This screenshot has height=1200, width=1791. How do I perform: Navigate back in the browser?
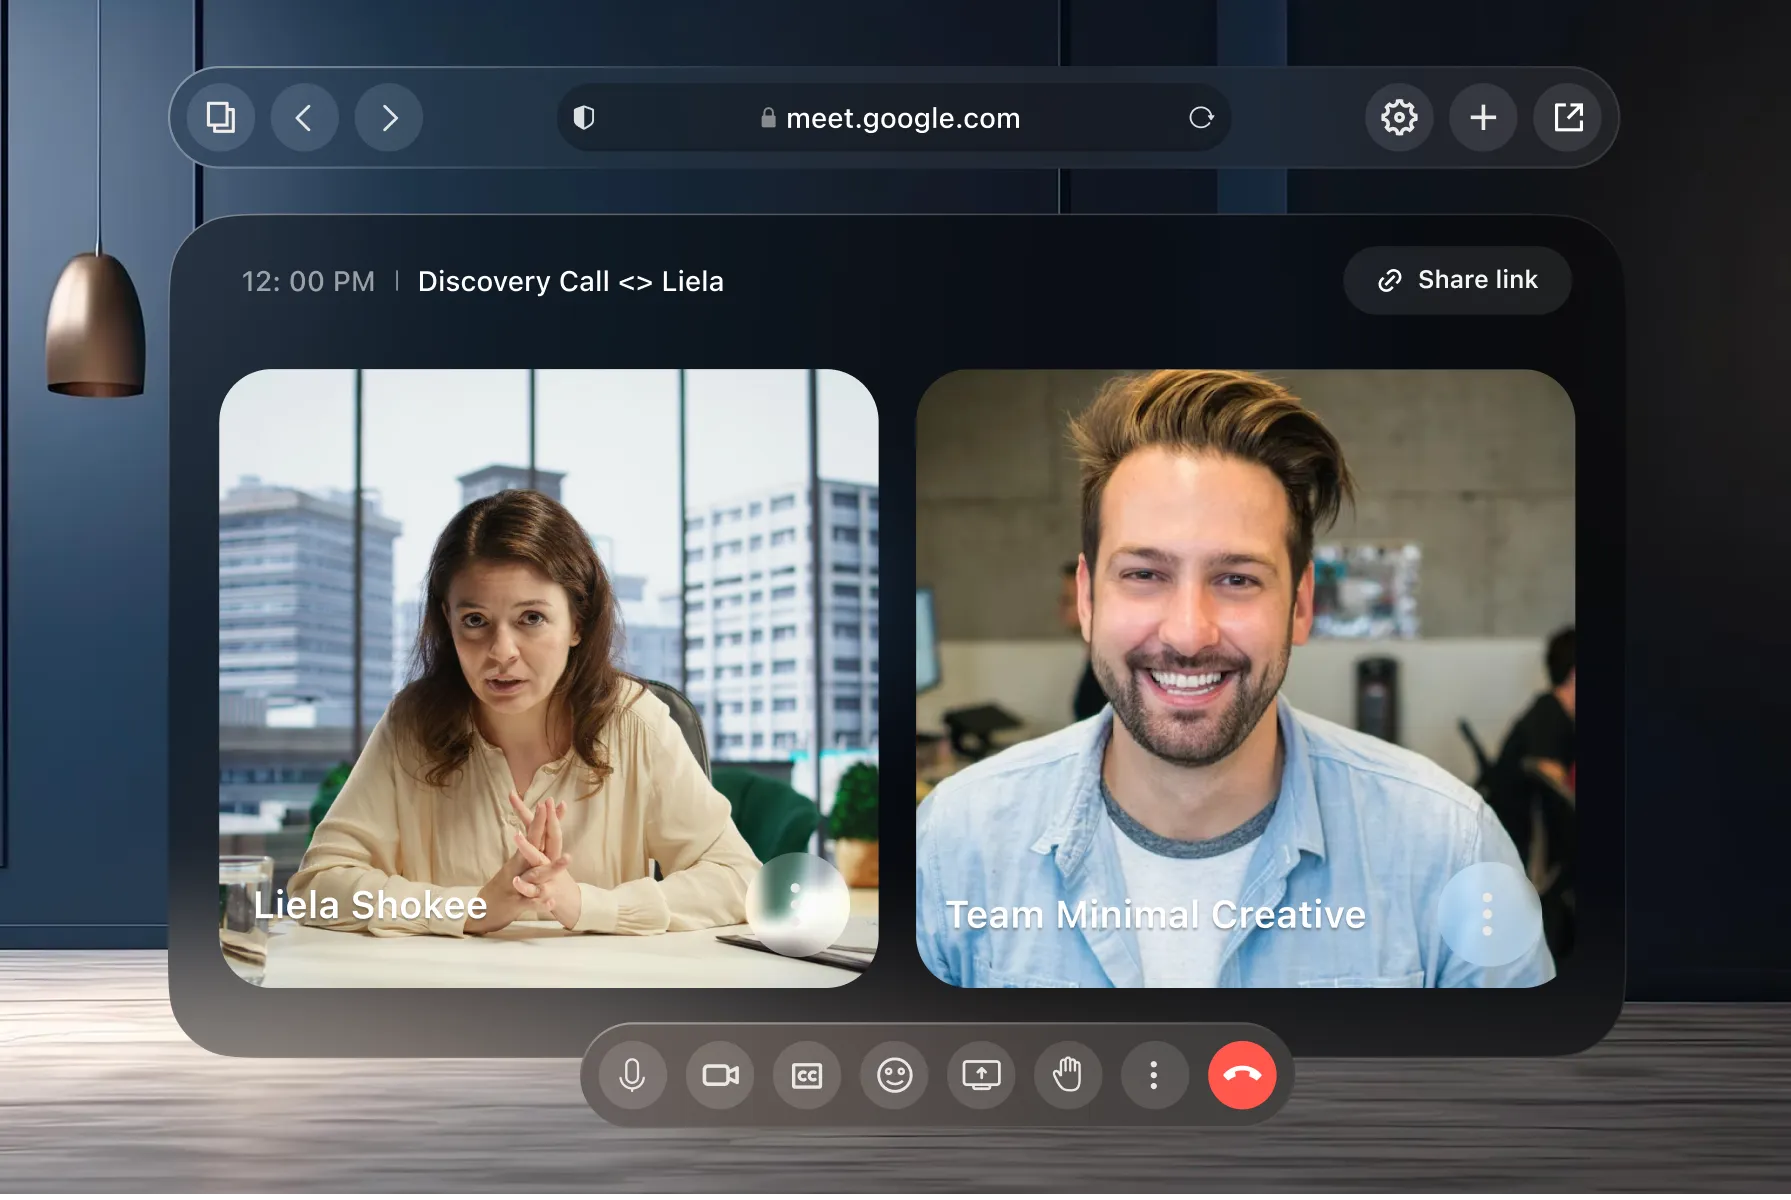pos(305,117)
